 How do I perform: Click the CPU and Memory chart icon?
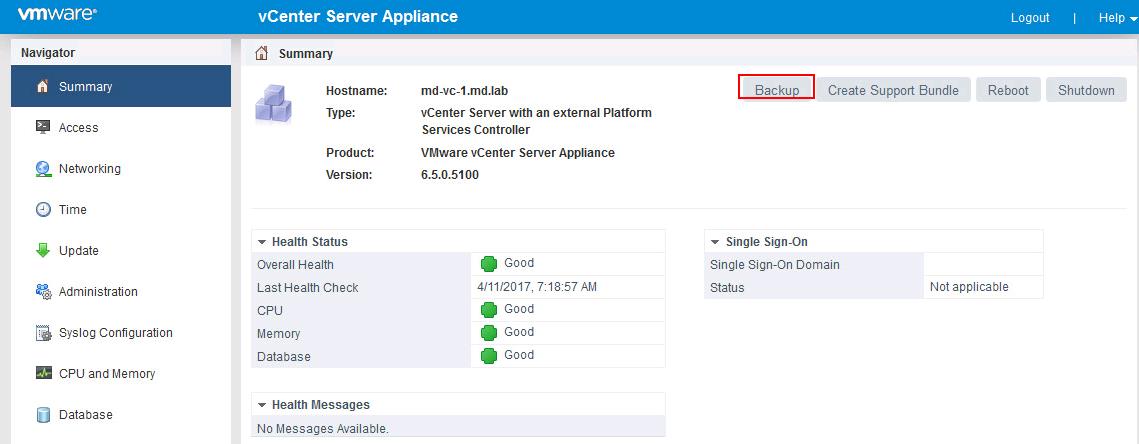[43, 374]
